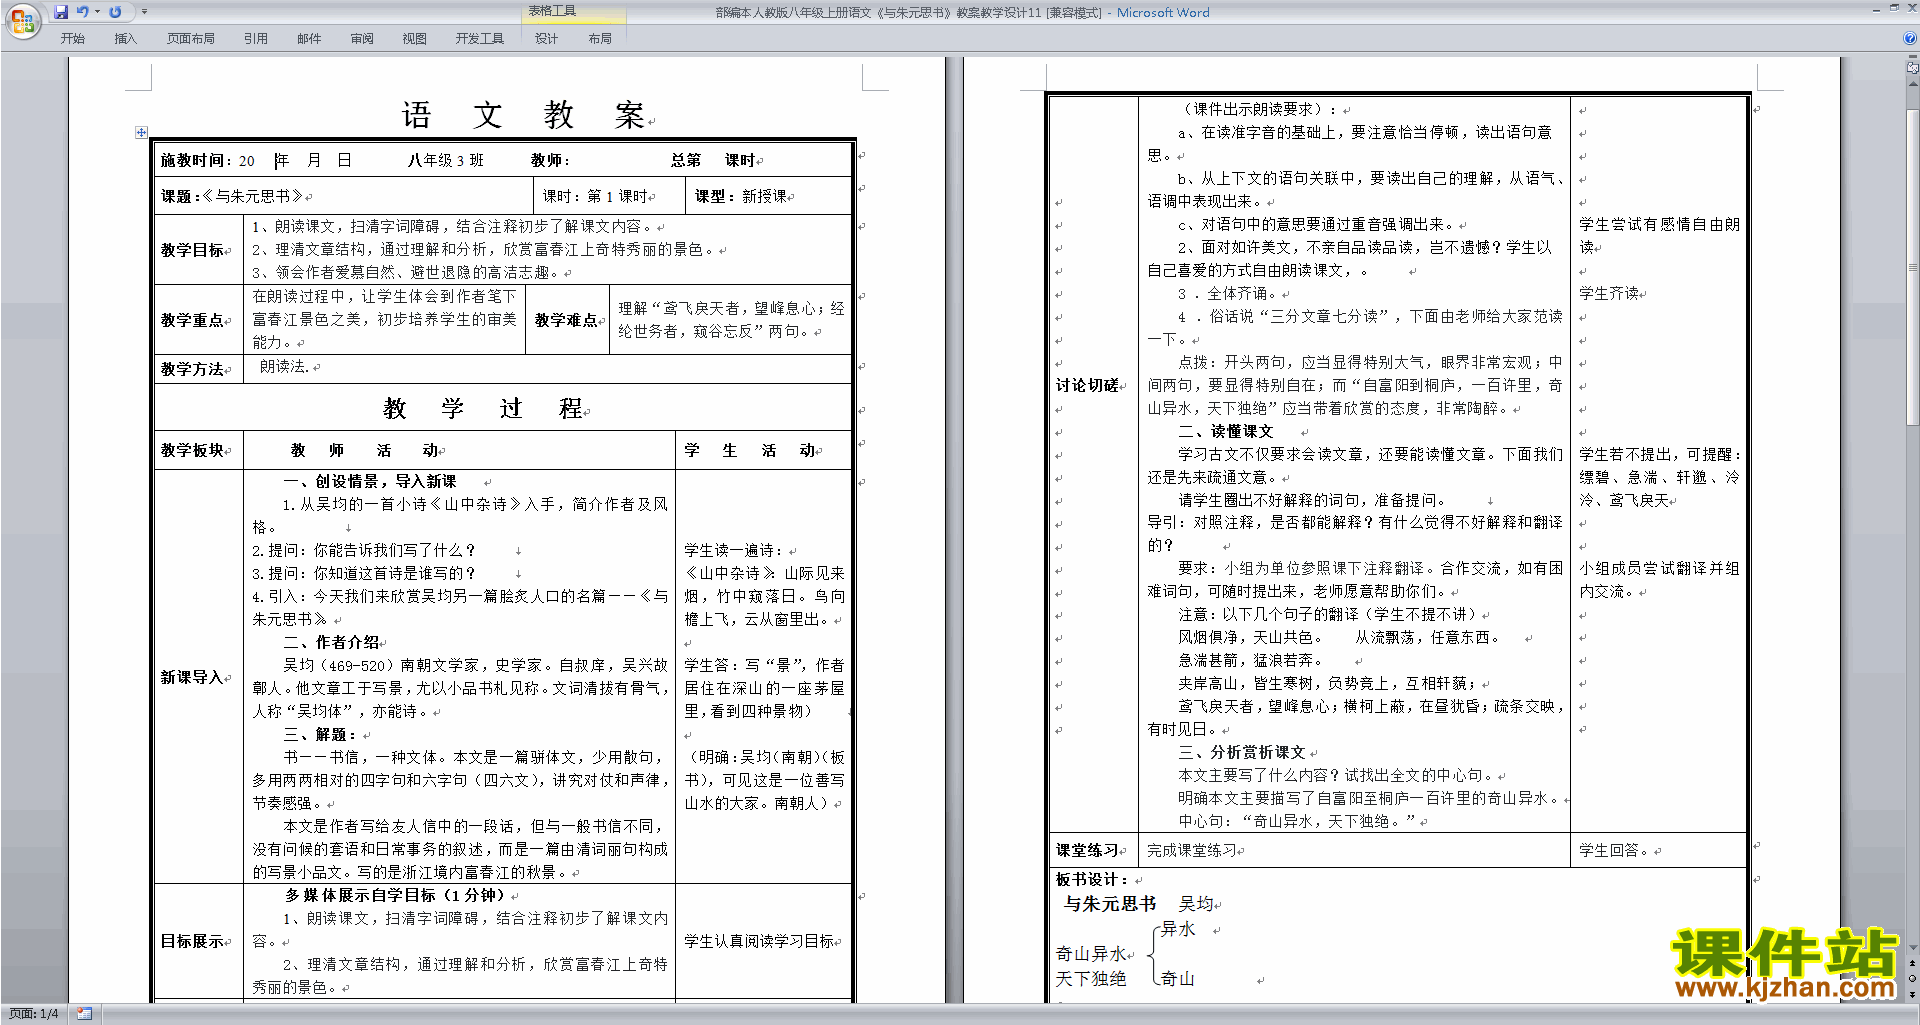Open the 引用 ribbon tab
Screen dimensions: 1920x1025
point(256,38)
